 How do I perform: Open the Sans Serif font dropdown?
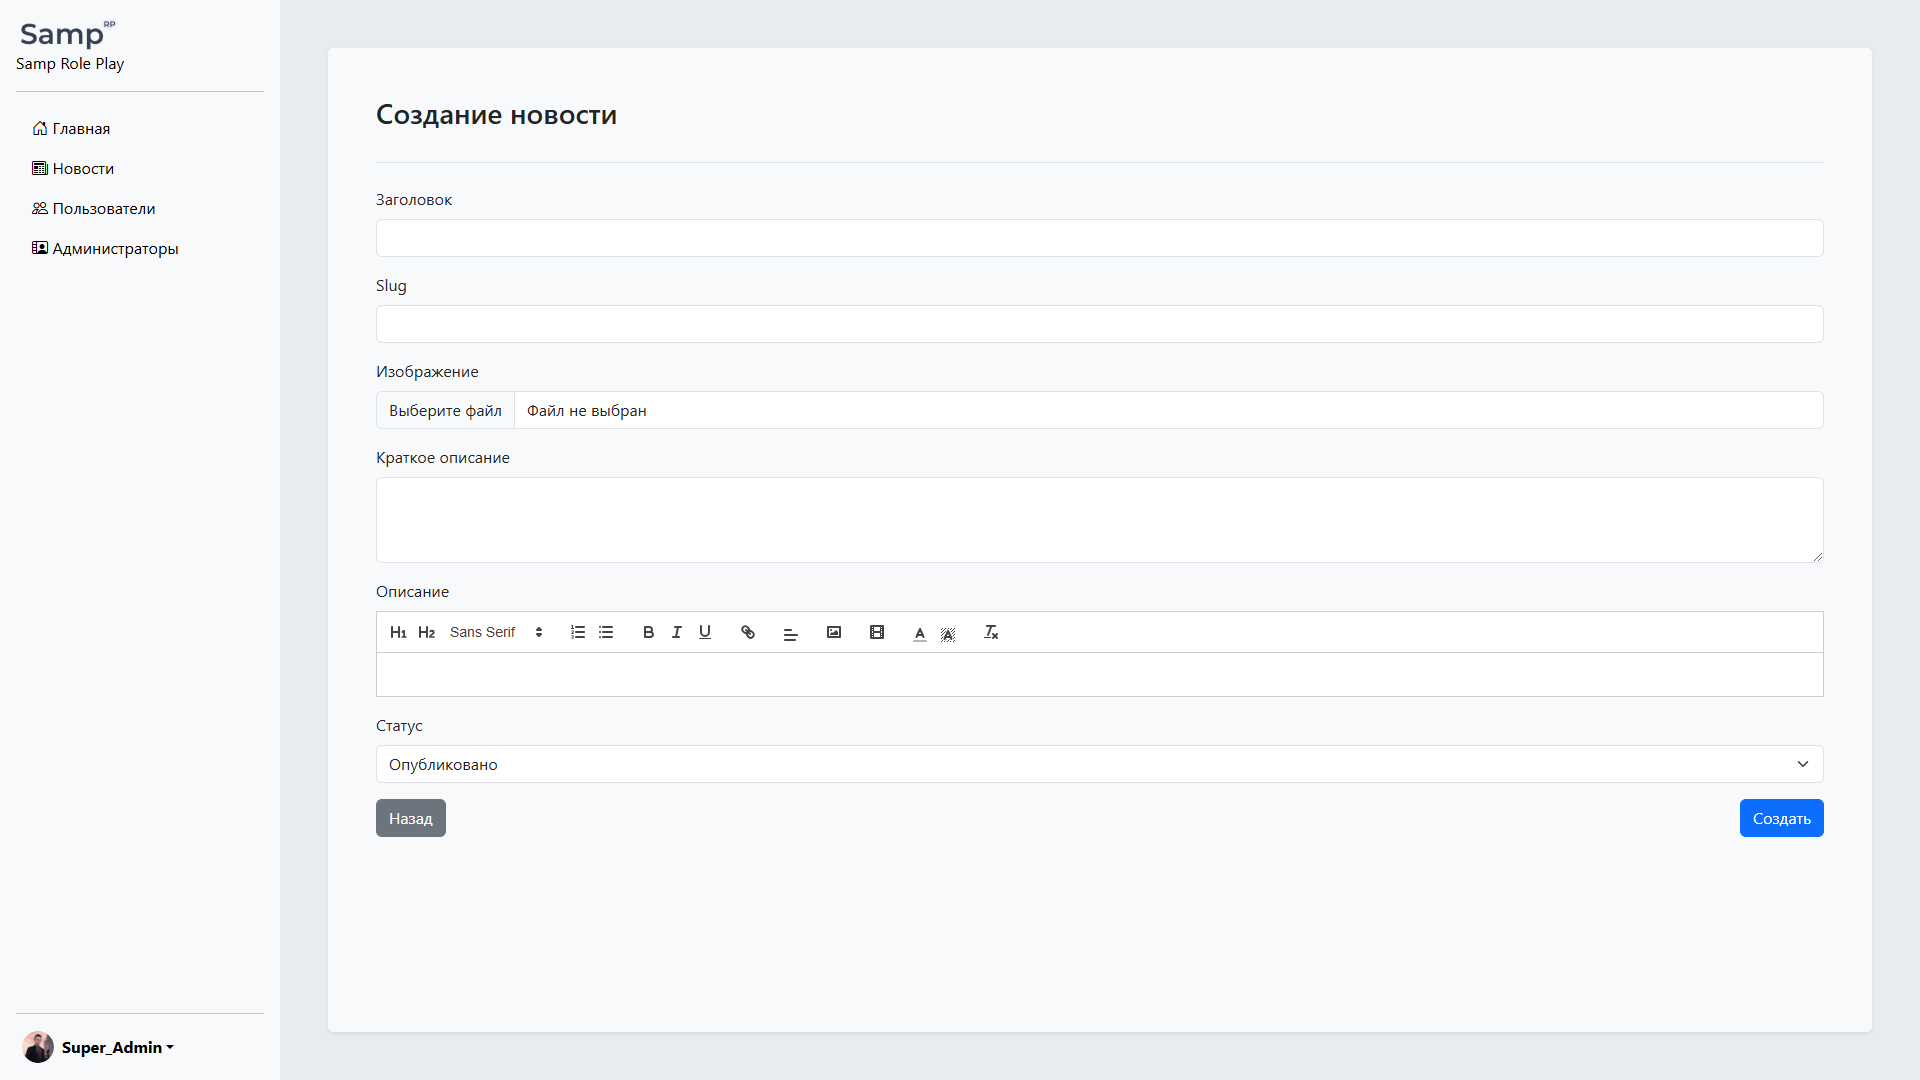tap(496, 632)
